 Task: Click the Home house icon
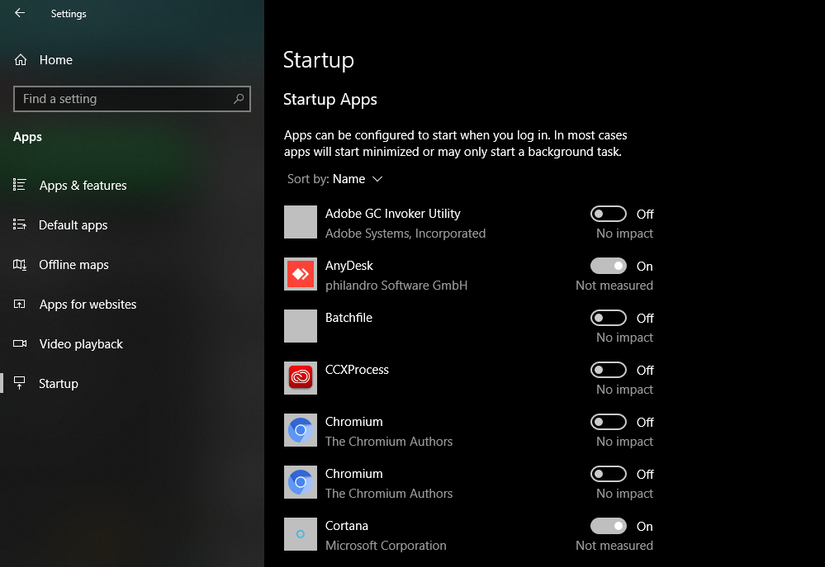pos(21,60)
